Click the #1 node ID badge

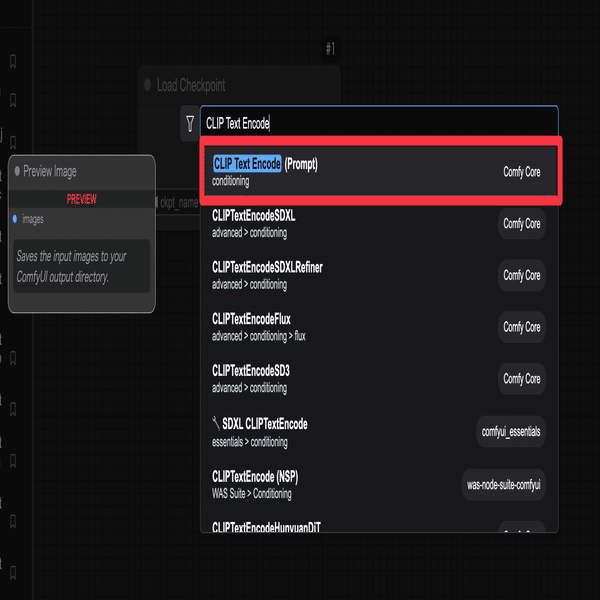(x=330, y=49)
